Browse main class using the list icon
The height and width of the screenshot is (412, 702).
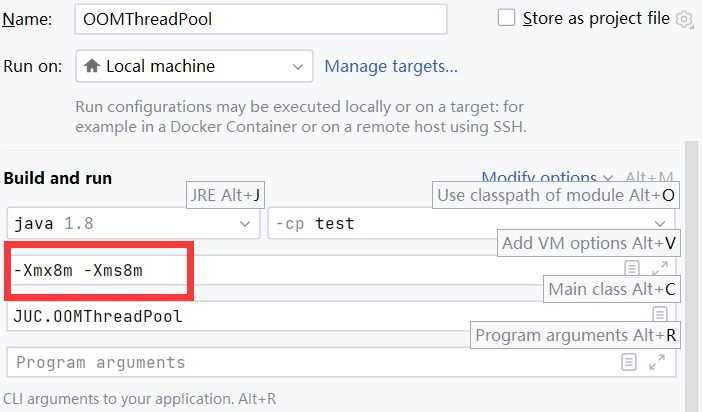(659, 314)
